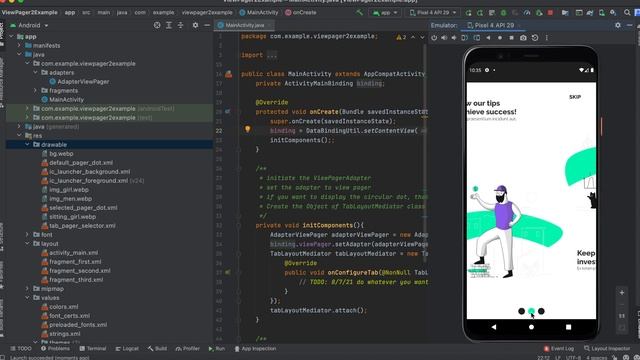The width and height of the screenshot is (640, 360).
Task: Open Emulator panel gear settings
Action: (x=618, y=25)
